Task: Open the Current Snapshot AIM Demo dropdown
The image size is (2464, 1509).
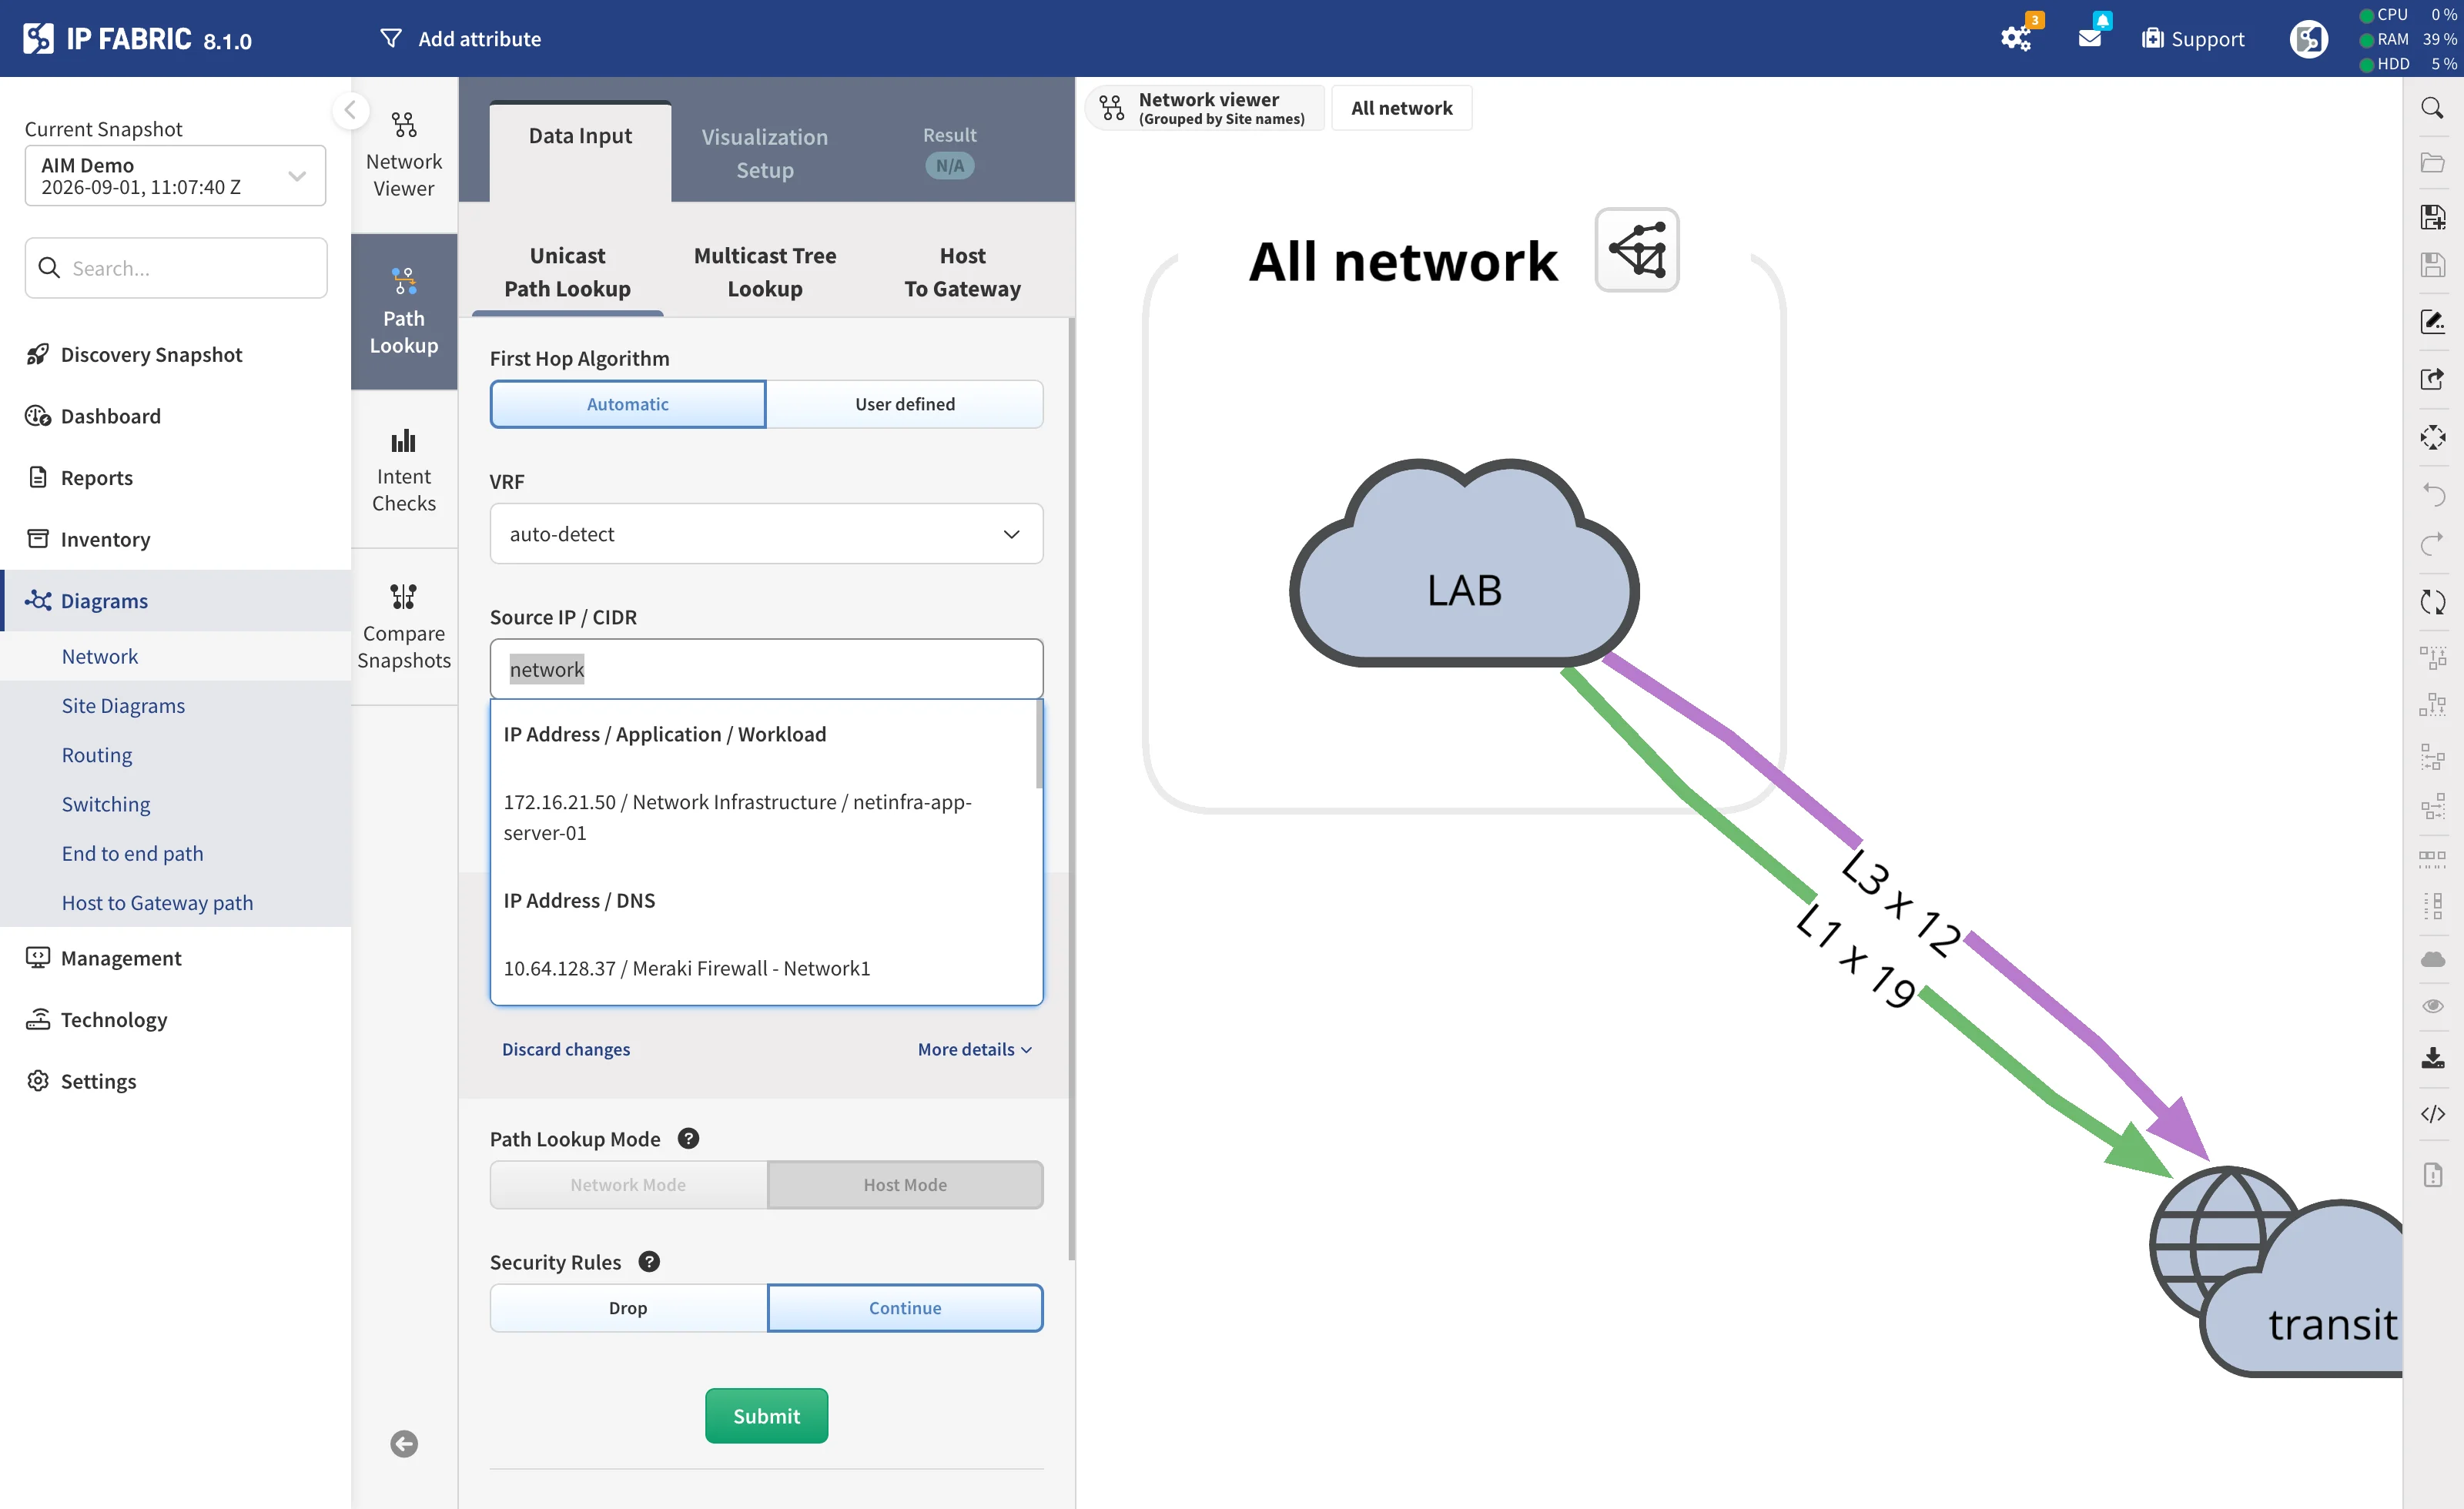Action: (x=175, y=176)
